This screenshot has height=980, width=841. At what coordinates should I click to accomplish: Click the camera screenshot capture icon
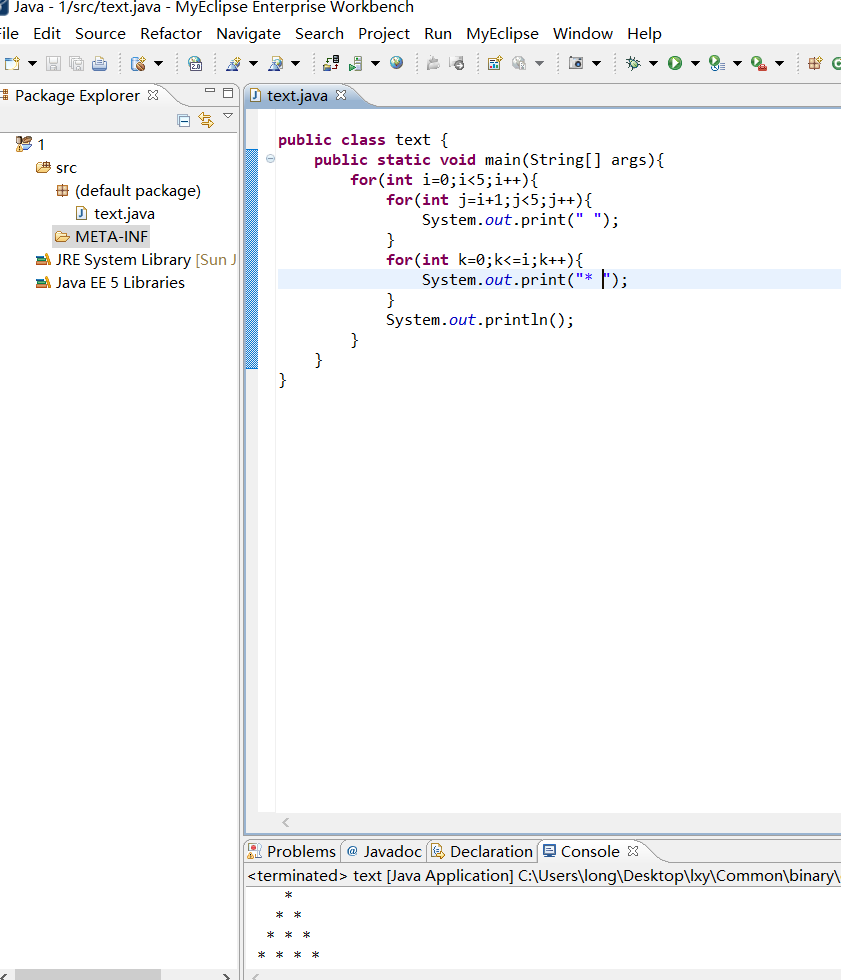(x=576, y=63)
